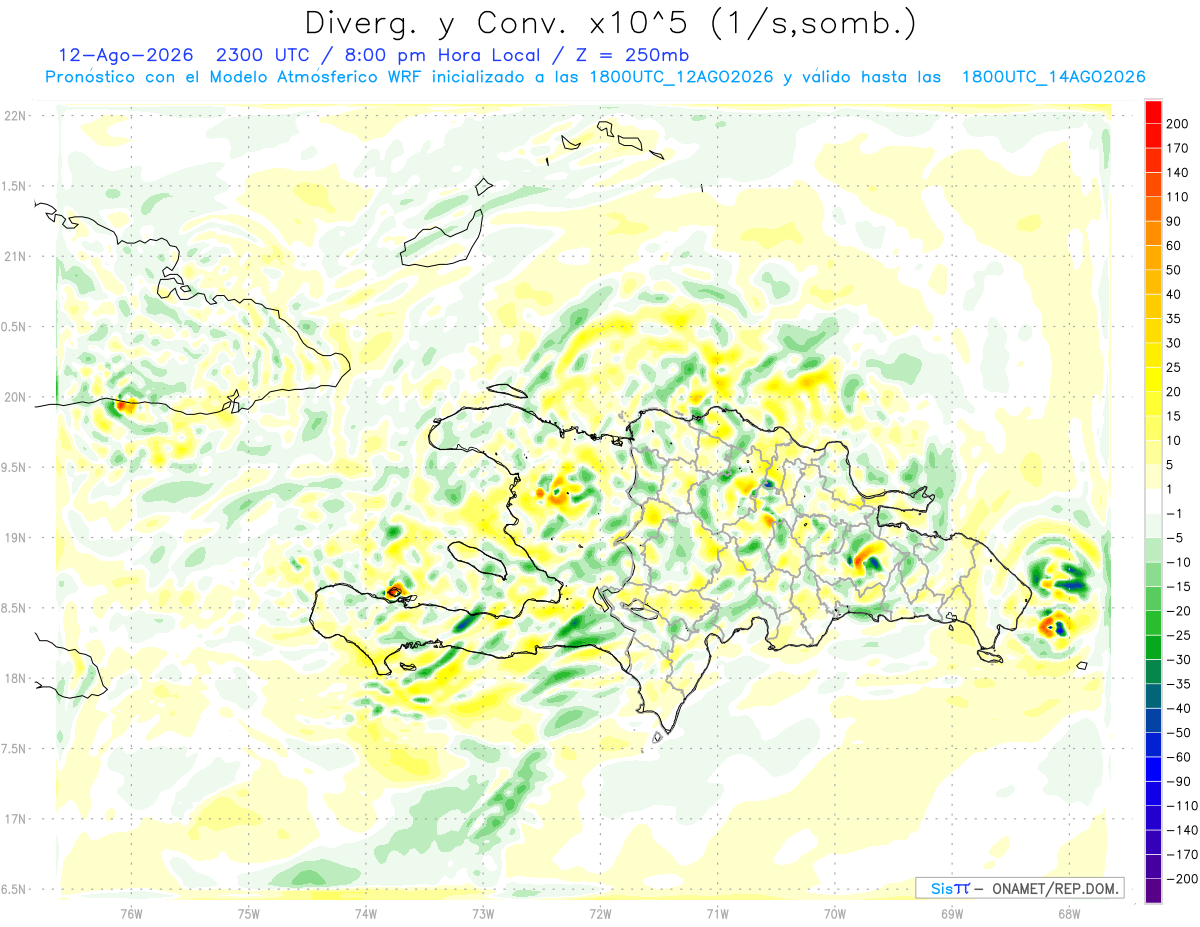The image size is (1200, 927).
Task: Click the '75W' longitude label
Action: click(249, 915)
